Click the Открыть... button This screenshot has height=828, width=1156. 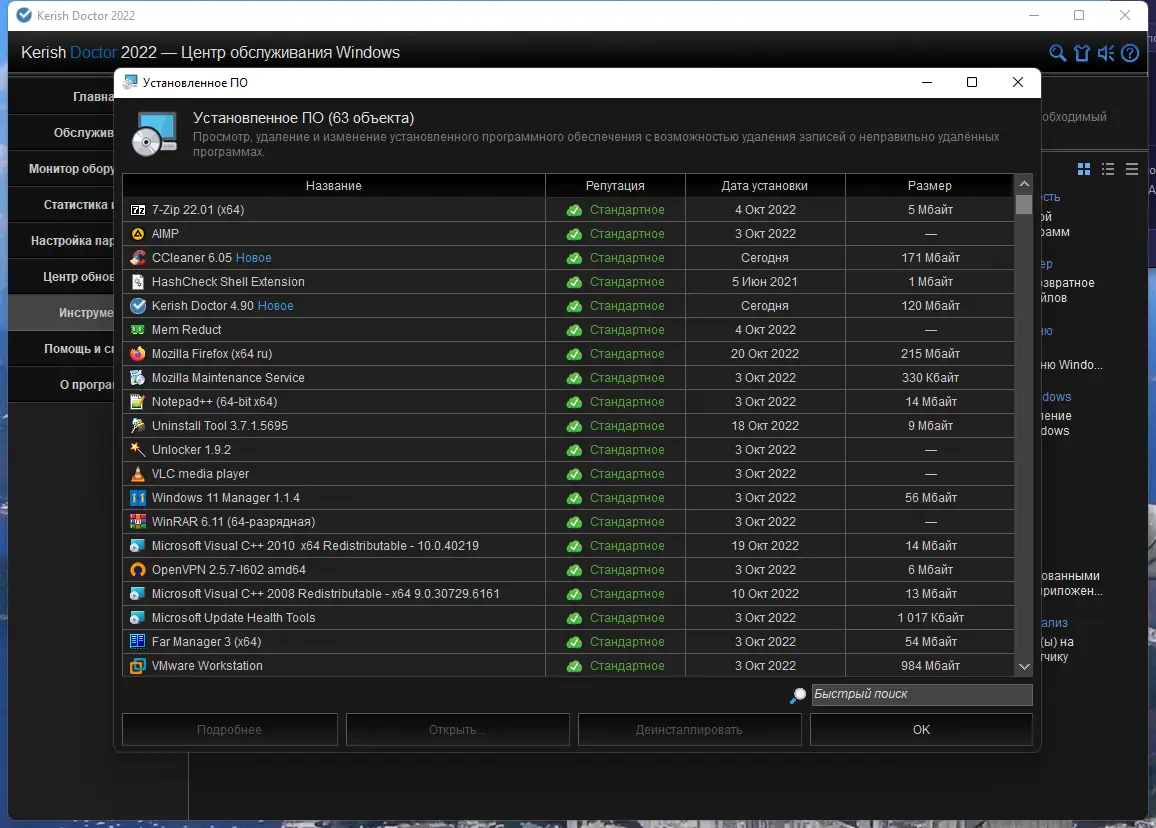pyautogui.click(x=457, y=729)
